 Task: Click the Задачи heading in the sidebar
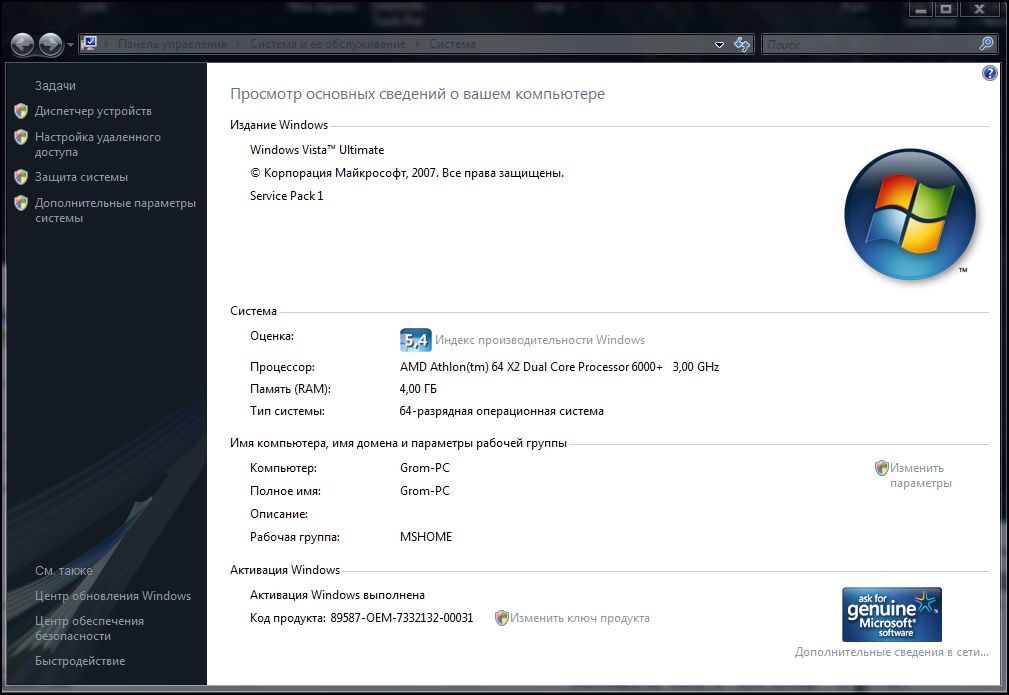click(55, 86)
